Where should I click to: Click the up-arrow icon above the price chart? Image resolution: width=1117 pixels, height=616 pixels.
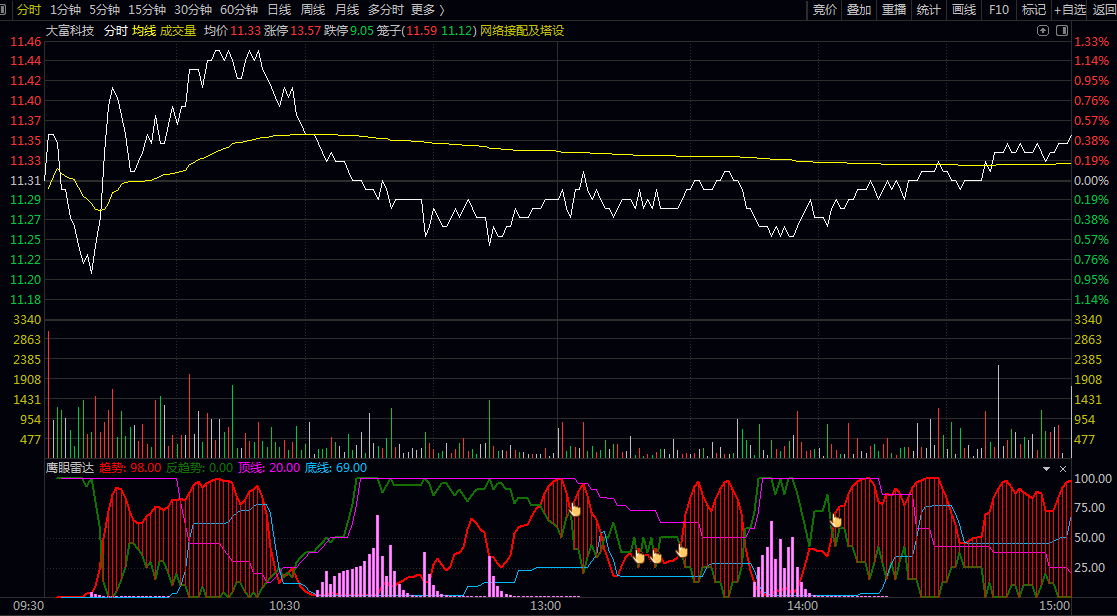[x=1043, y=31]
